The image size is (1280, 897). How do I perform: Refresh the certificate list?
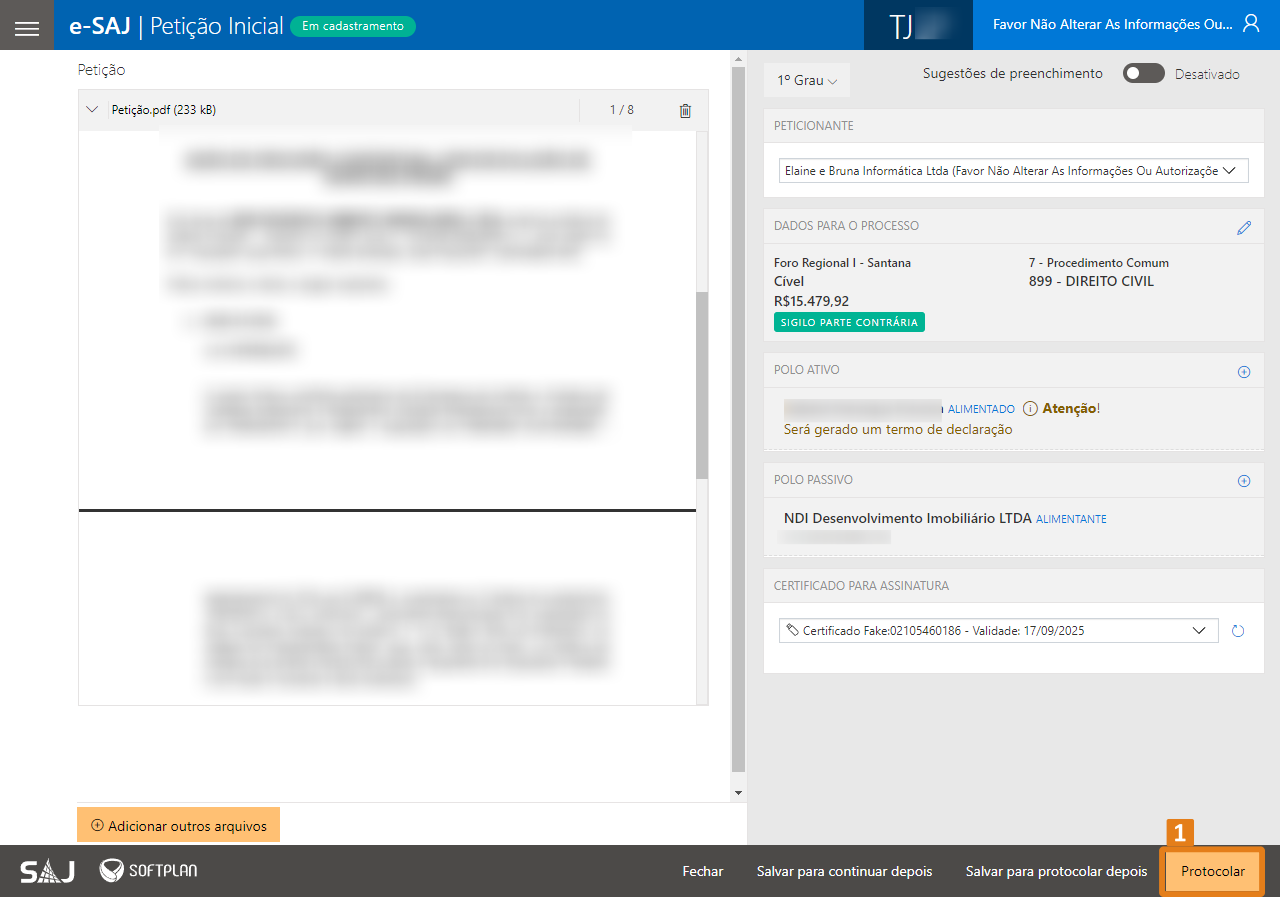coord(1238,631)
